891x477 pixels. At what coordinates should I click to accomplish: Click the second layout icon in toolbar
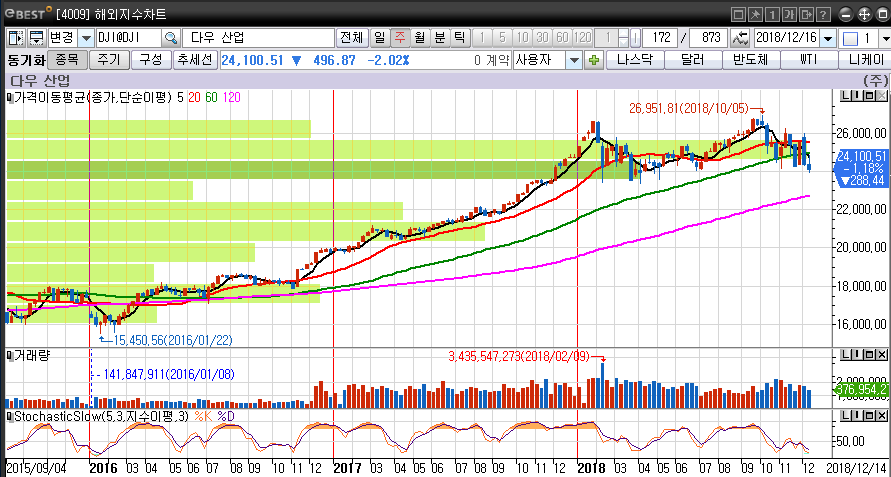click(x=36, y=37)
